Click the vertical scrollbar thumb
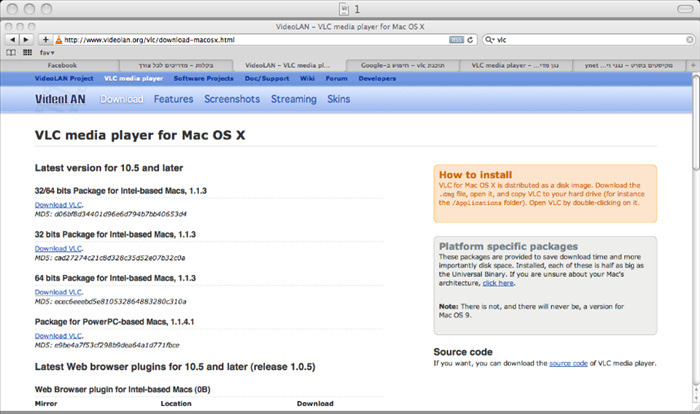Screen dimensions: 700x414 696,122
